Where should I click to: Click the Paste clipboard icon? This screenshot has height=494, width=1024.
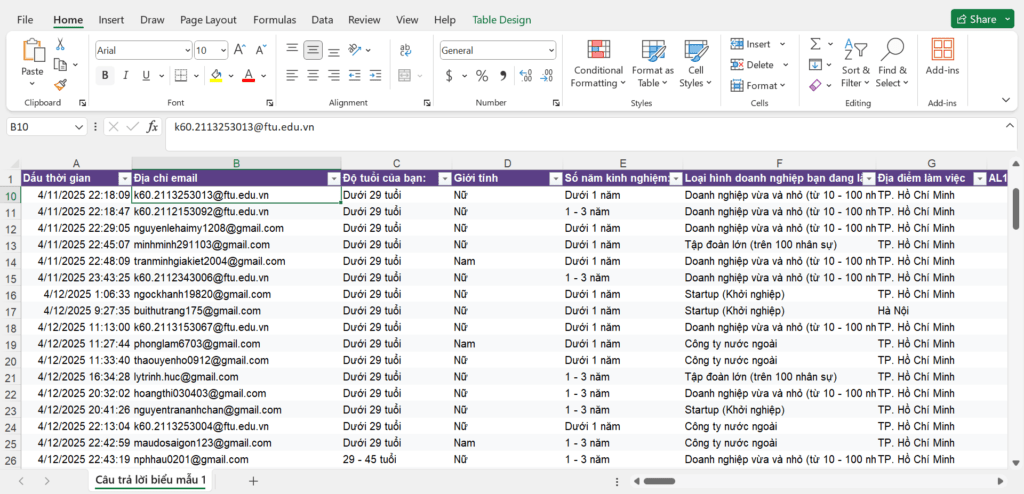point(32,51)
